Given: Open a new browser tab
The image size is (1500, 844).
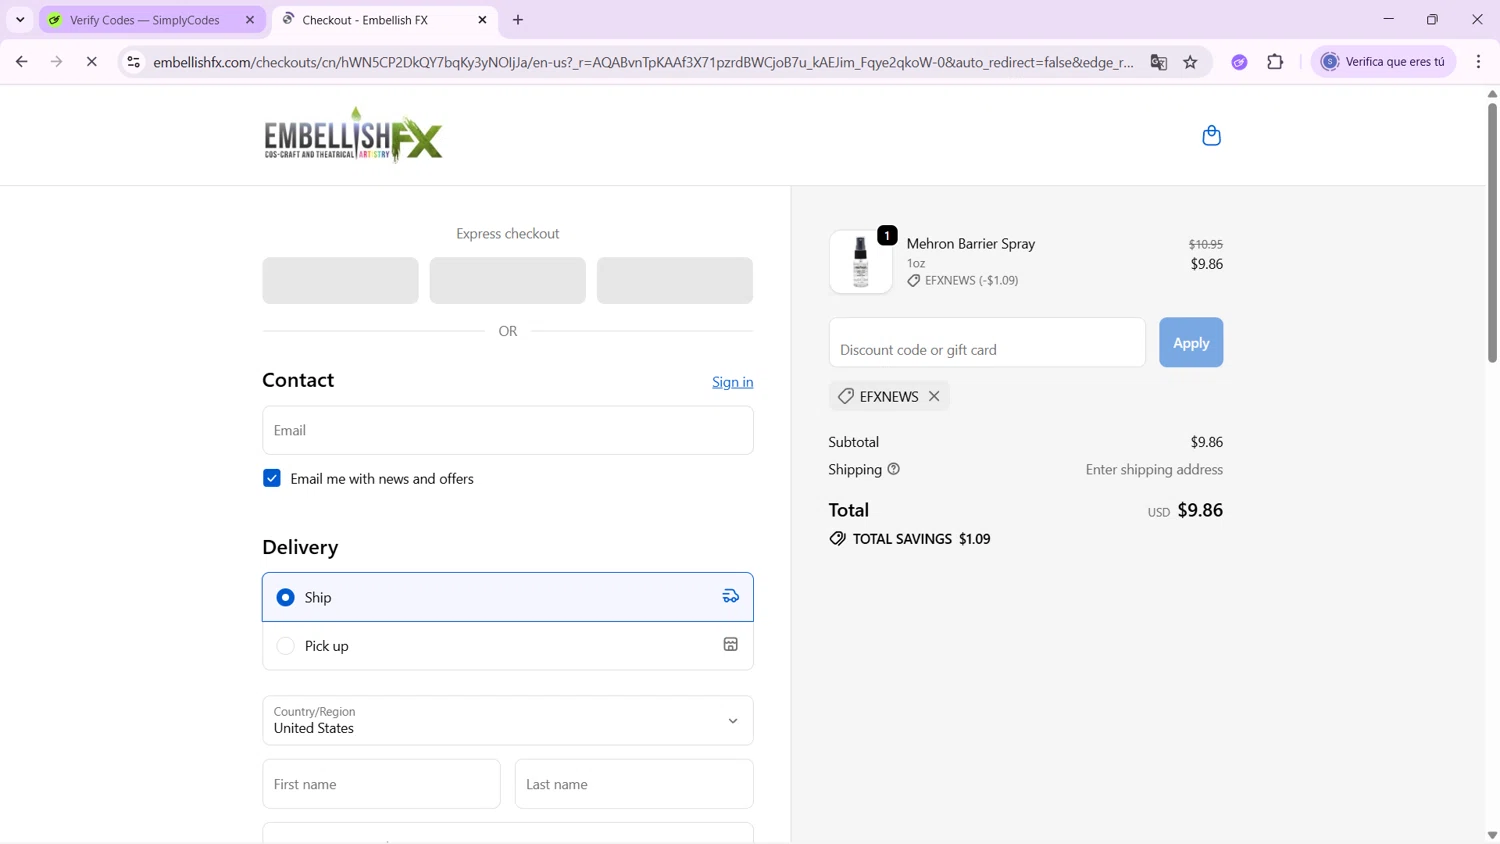Looking at the screenshot, I should [518, 20].
